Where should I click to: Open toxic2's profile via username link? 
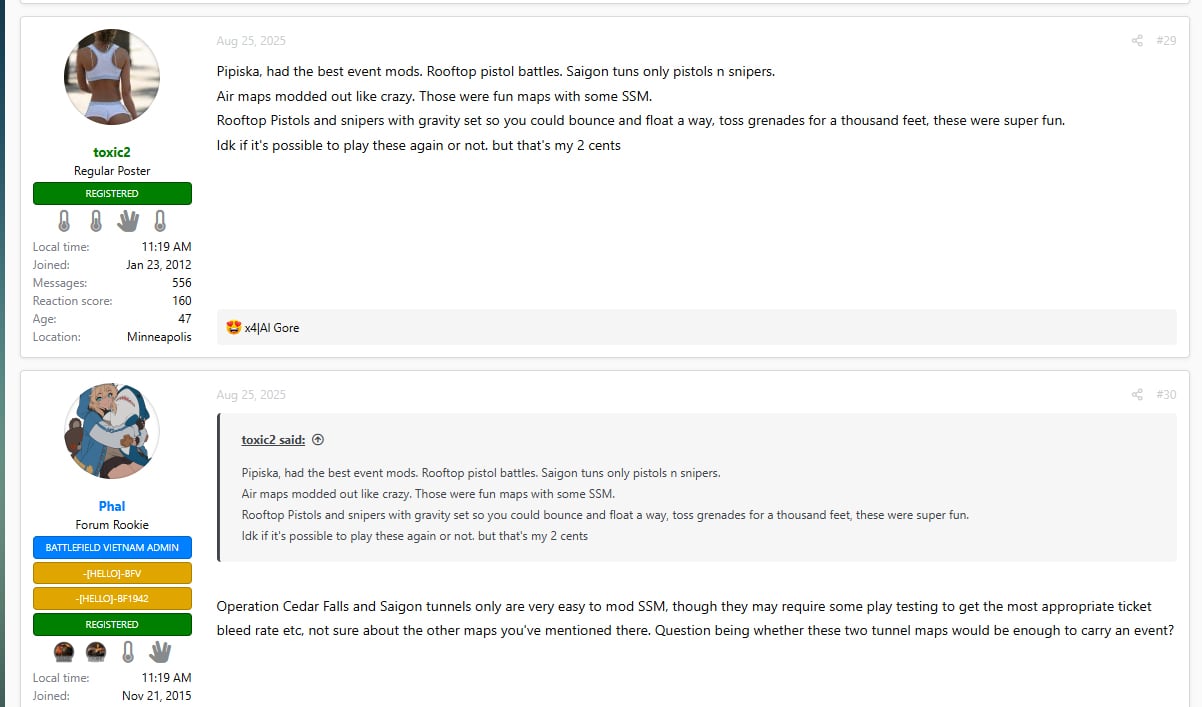click(x=112, y=152)
